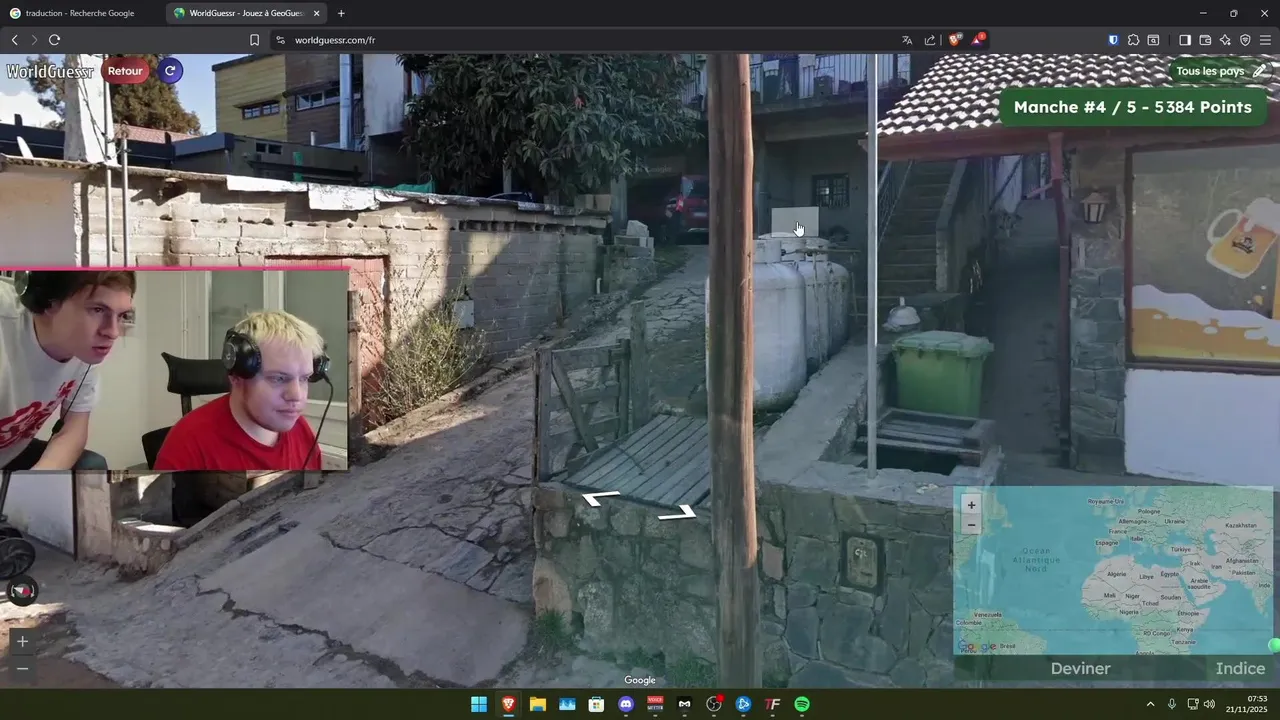Open Spotify from the taskbar
This screenshot has width=1280, height=720.
[802, 704]
